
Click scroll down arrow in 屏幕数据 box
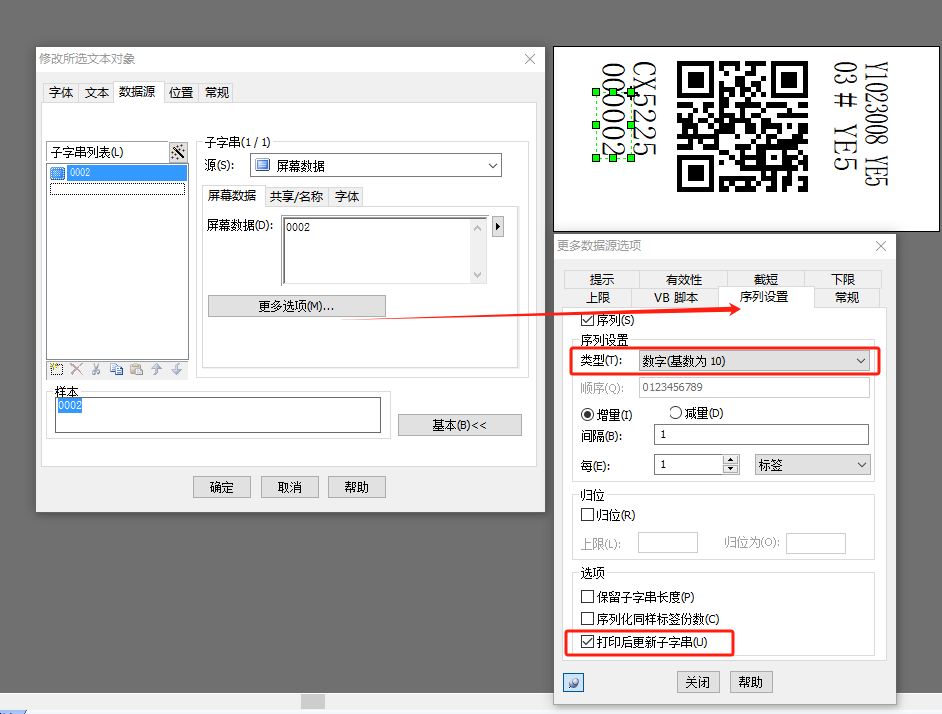478,275
